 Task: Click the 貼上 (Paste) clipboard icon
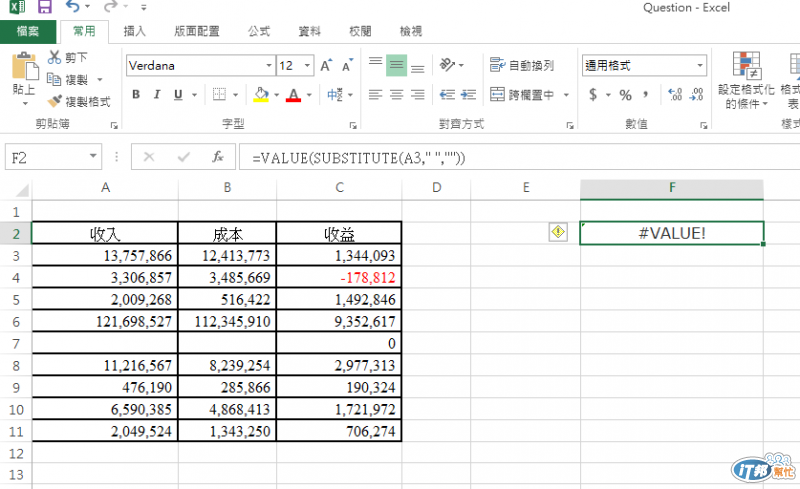(24, 66)
